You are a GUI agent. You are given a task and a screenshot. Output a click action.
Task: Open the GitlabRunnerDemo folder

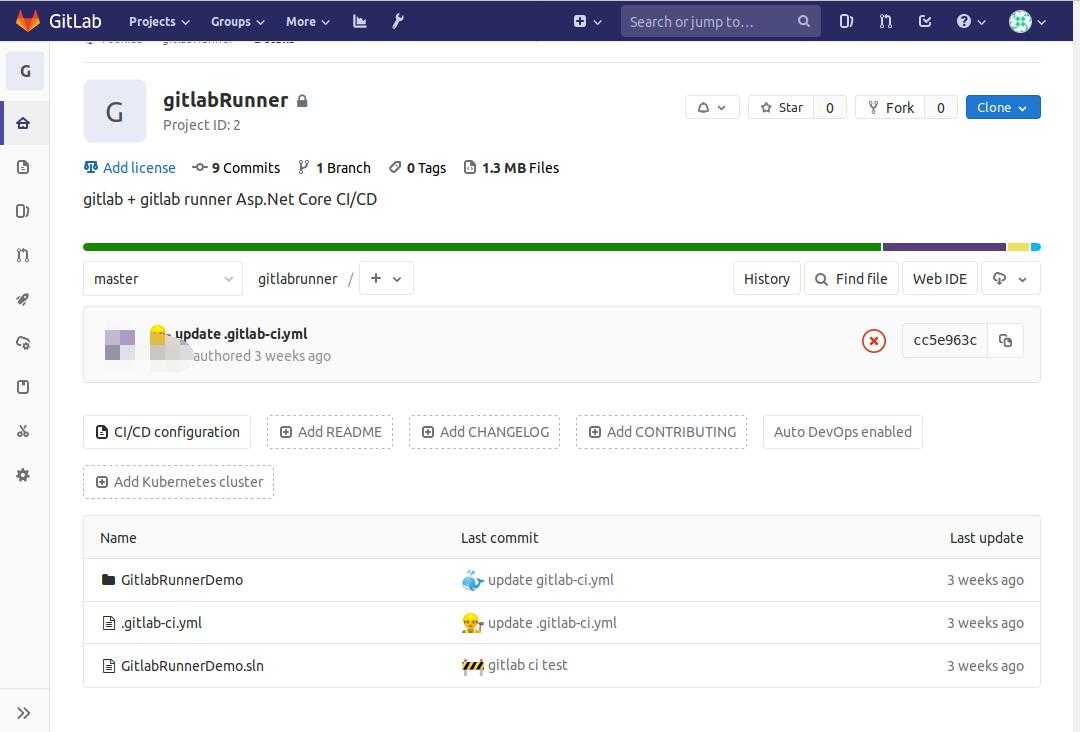[182, 580]
